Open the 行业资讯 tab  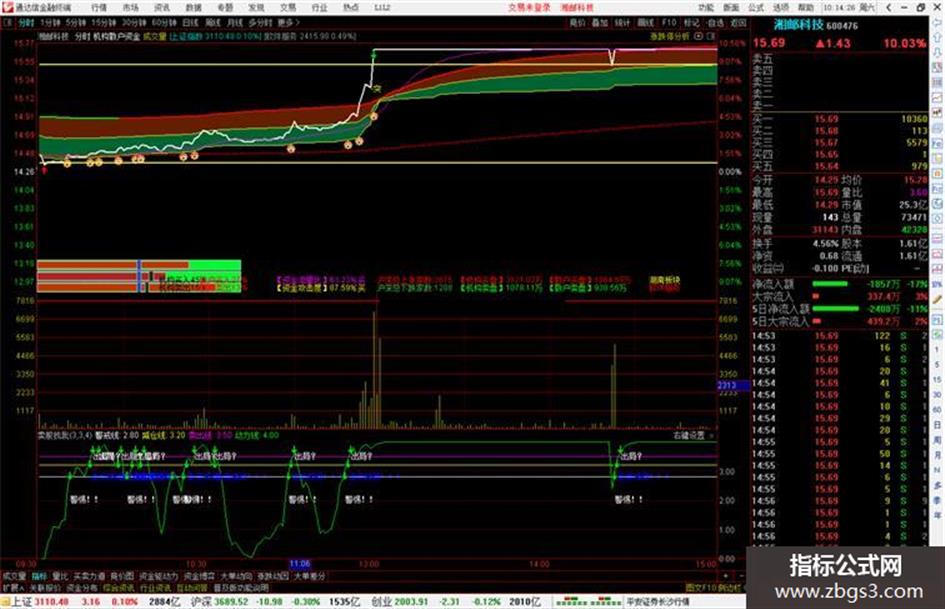(155, 587)
